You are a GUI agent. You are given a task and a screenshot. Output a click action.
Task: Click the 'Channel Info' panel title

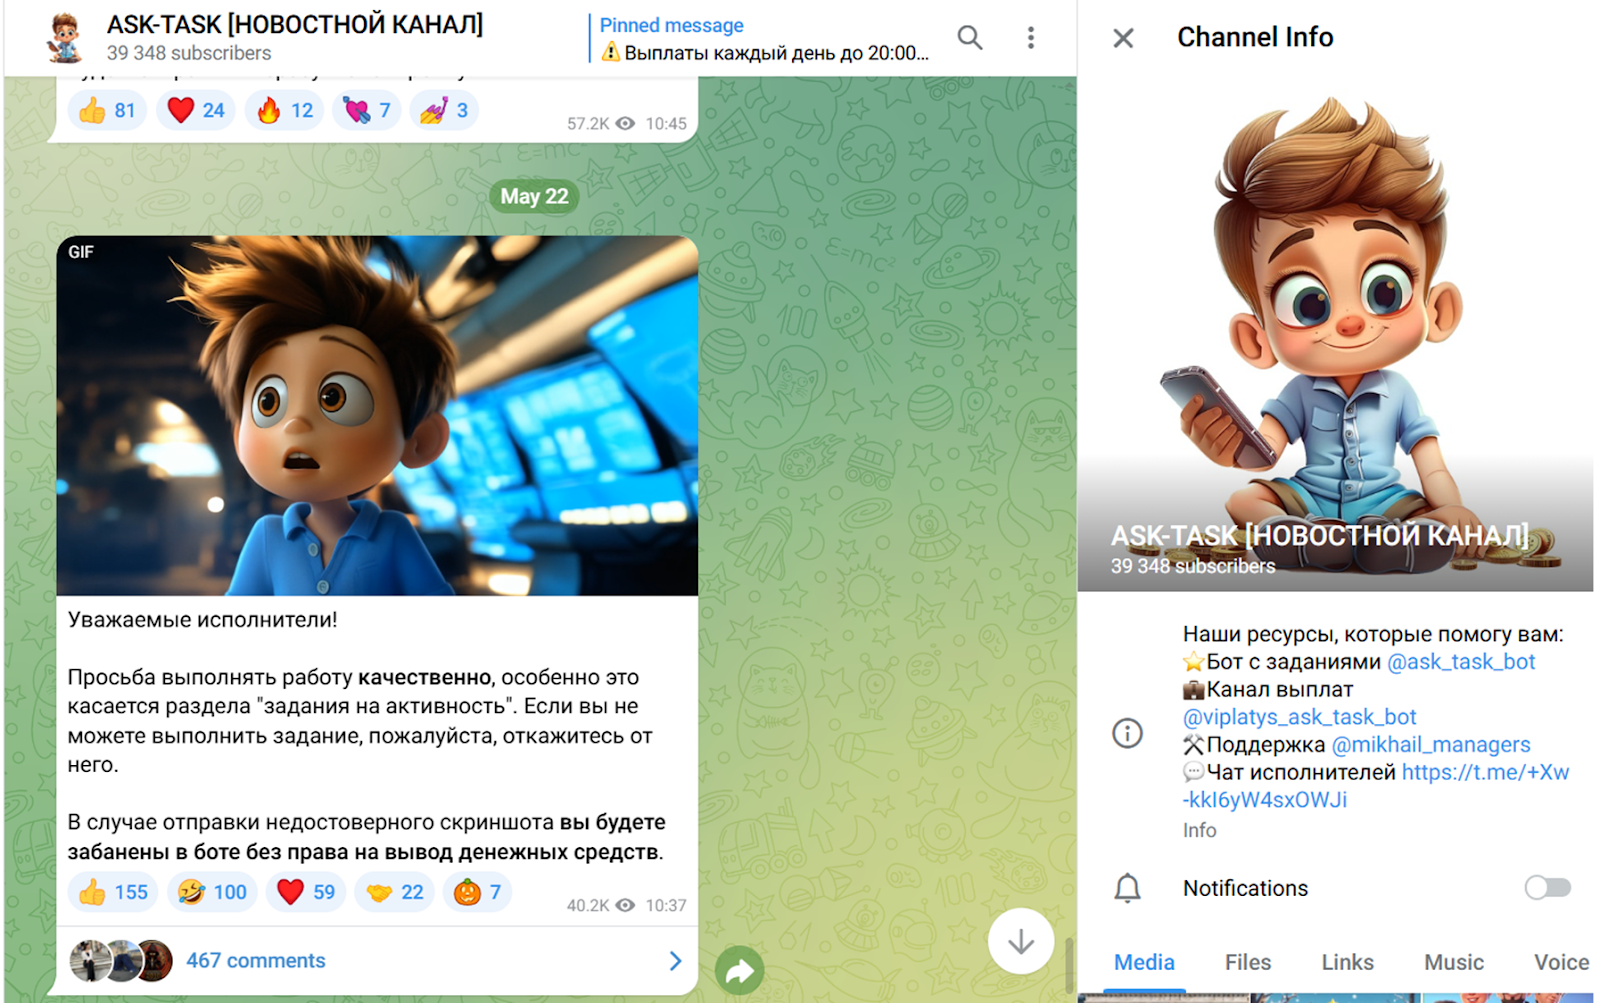click(x=1255, y=38)
